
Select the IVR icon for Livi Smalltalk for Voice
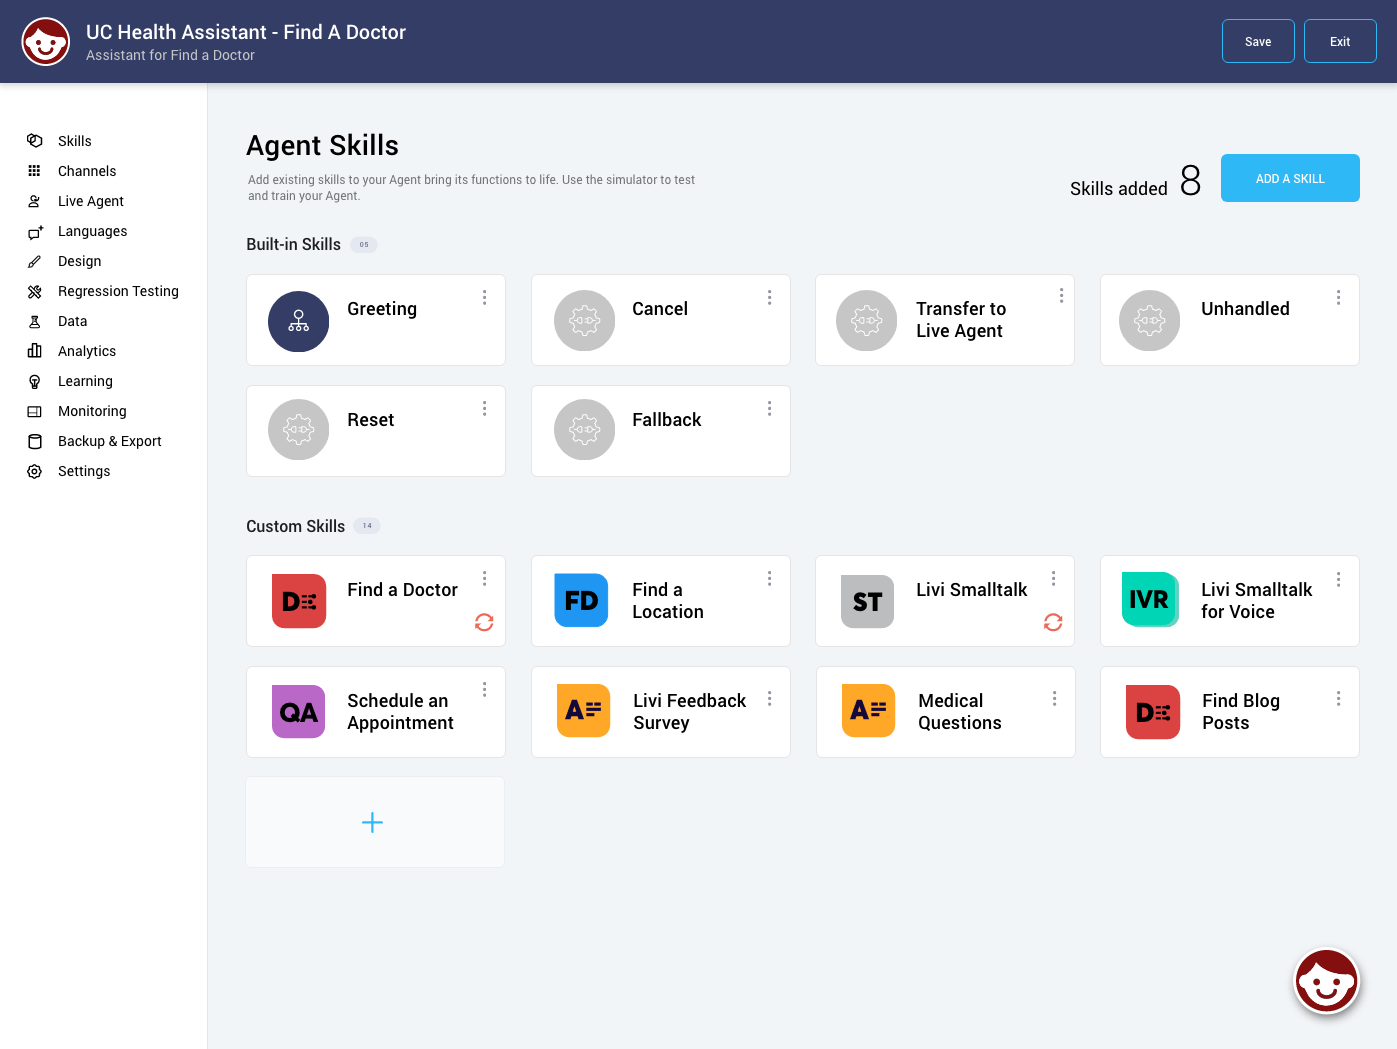click(x=1150, y=600)
